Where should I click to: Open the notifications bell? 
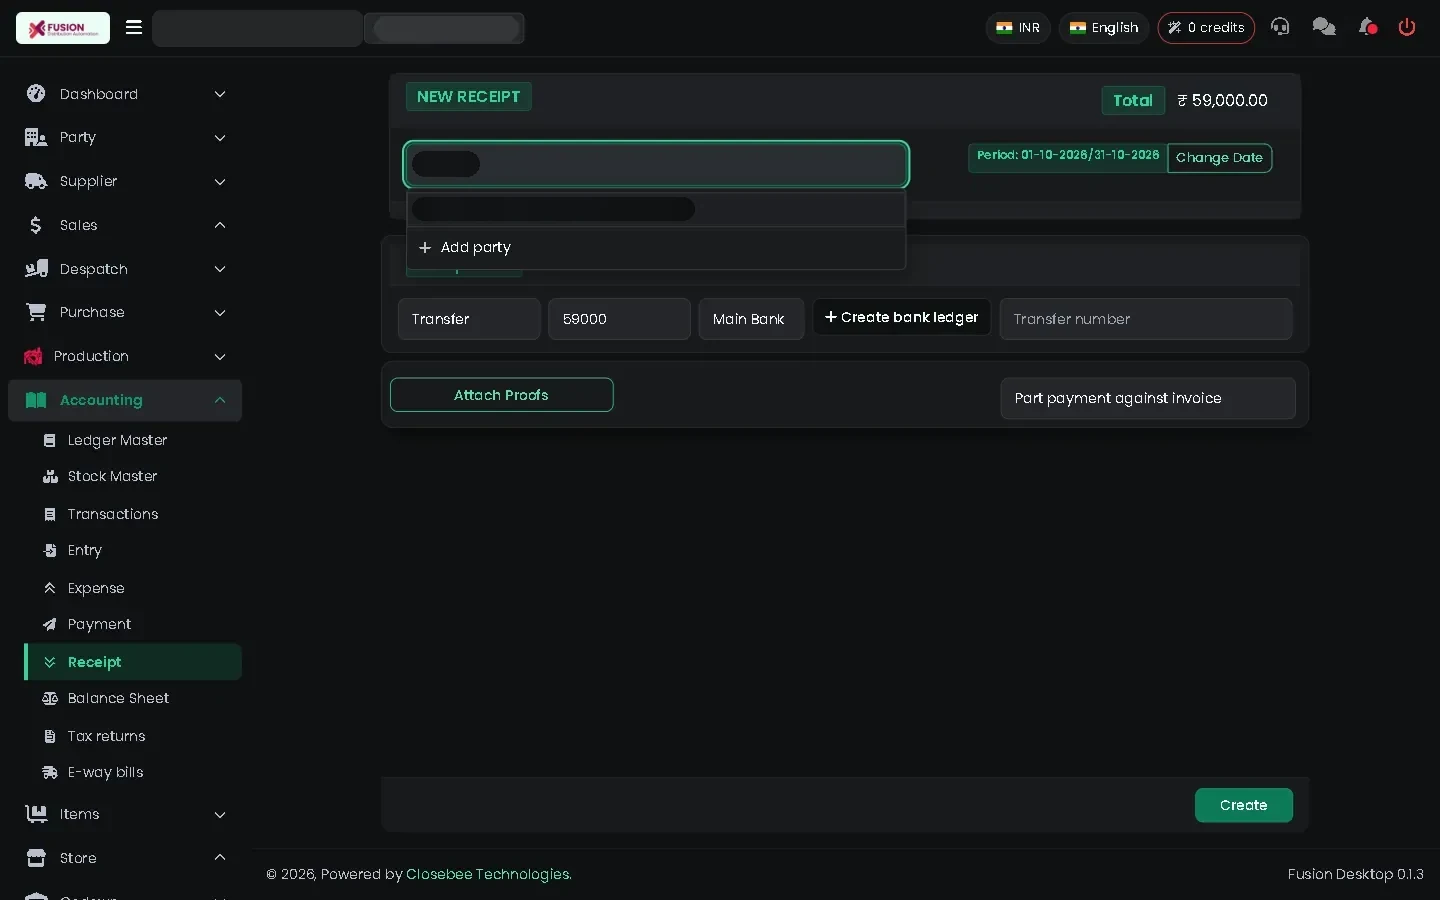(x=1367, y=27)
